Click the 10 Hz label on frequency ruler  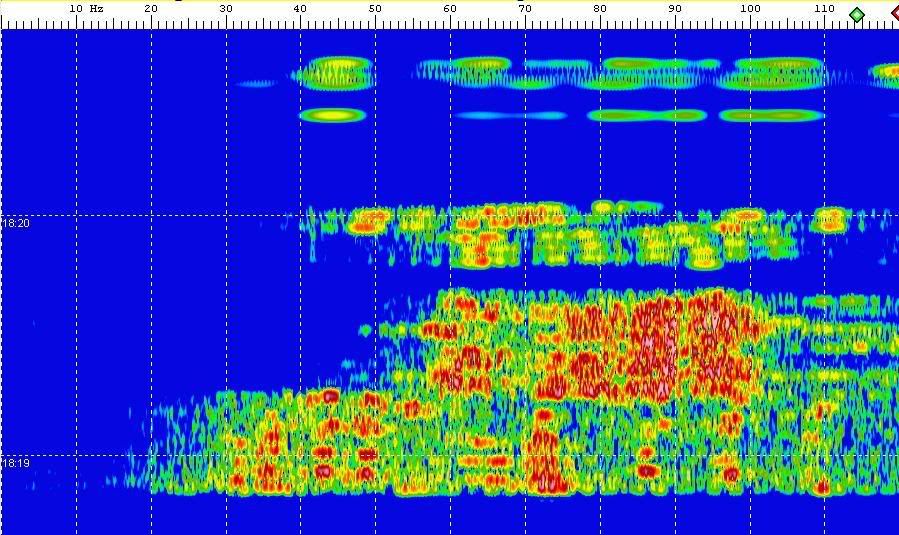84,9
